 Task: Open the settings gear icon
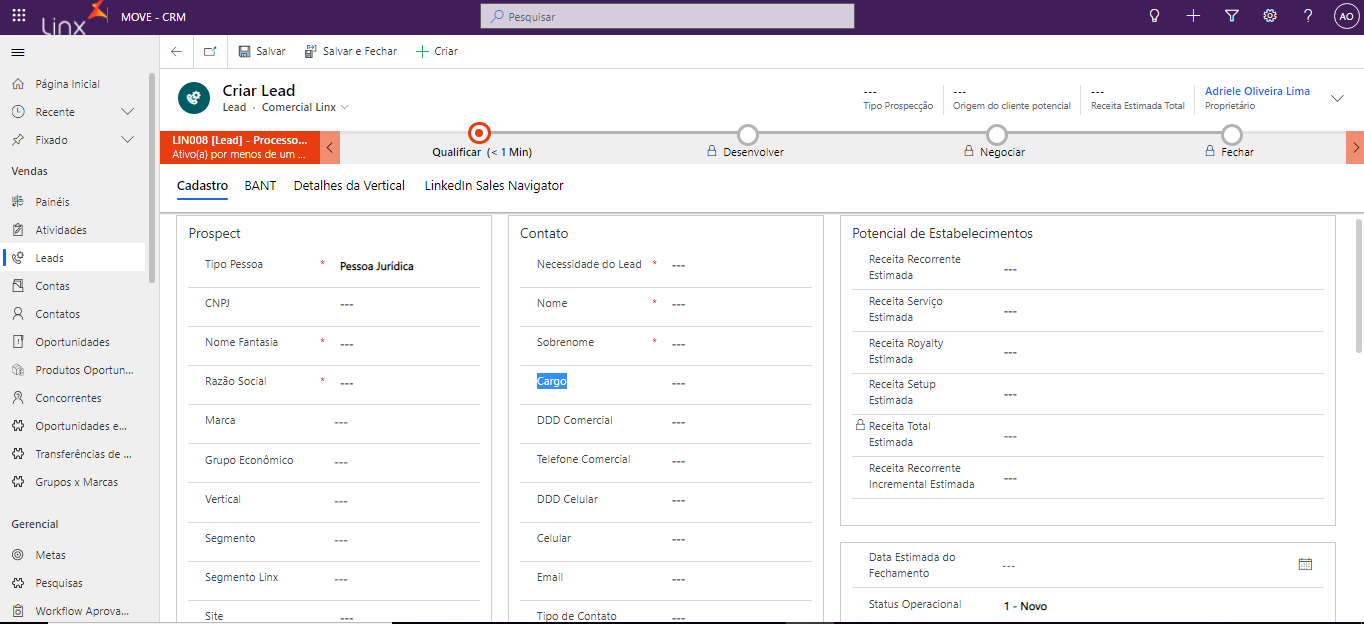tap(1270, 16)
